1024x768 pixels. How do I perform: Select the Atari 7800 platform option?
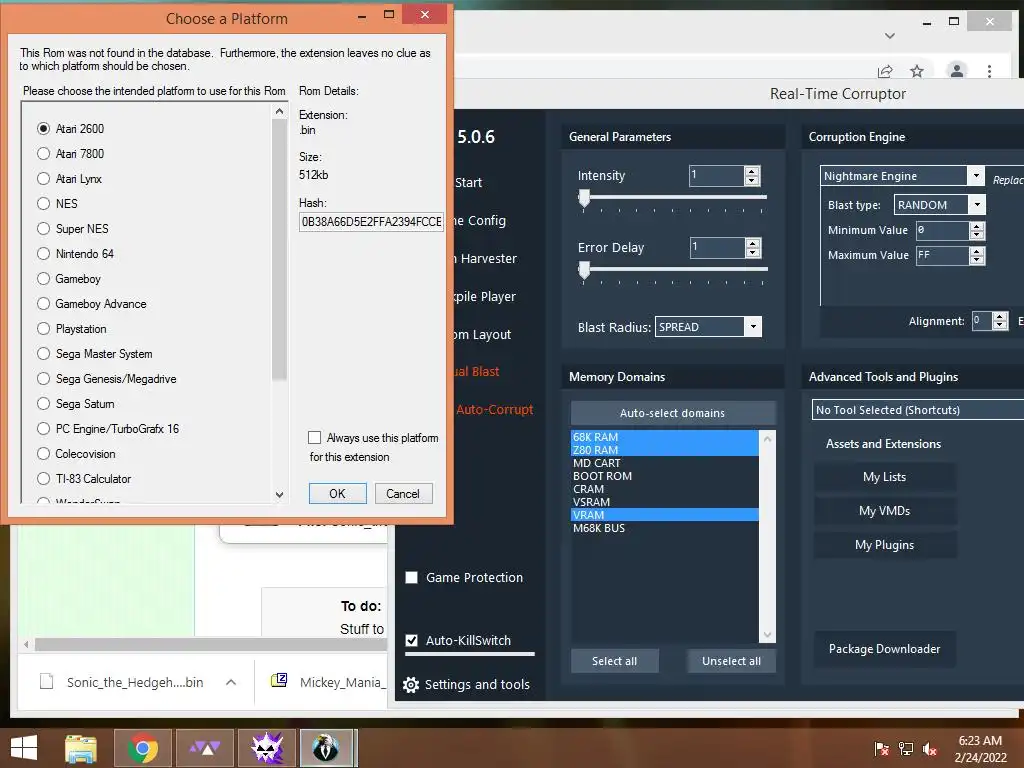44,153
